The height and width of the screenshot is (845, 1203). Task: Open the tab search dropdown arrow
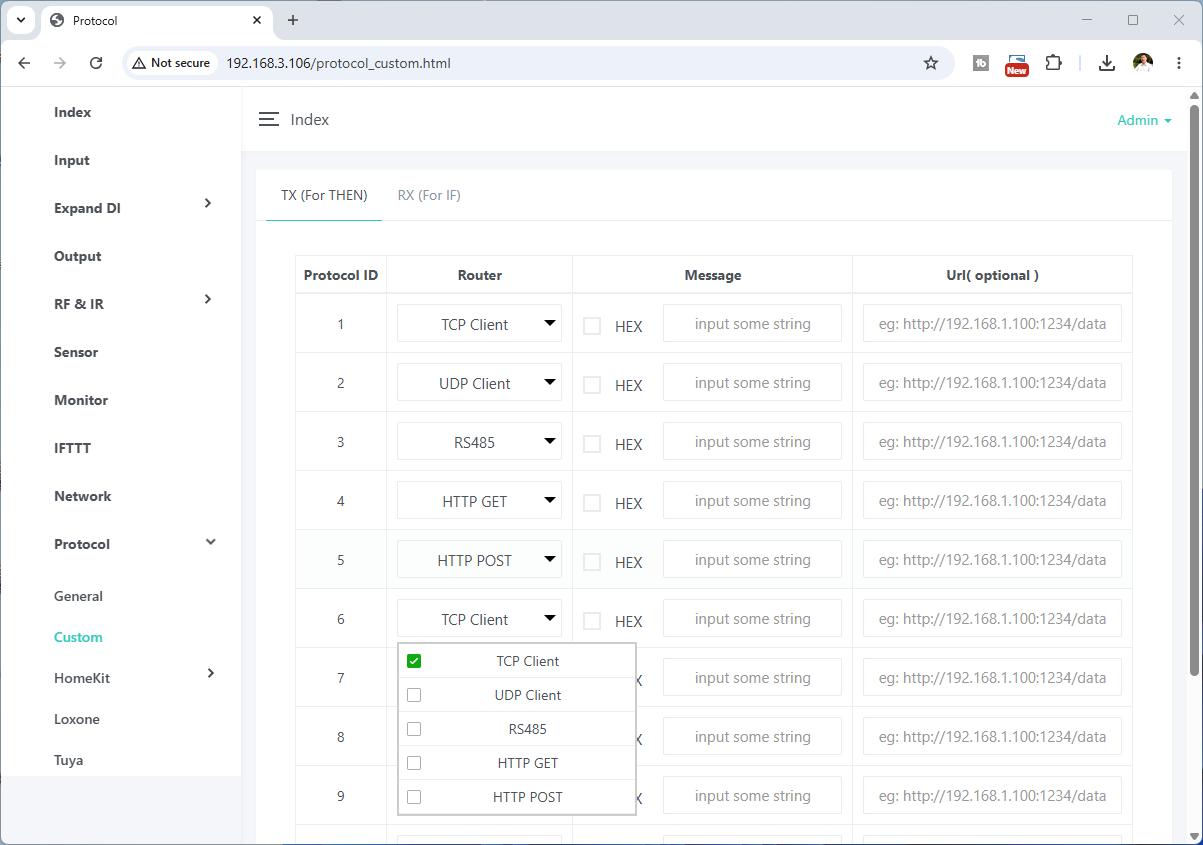pos(21,20)
